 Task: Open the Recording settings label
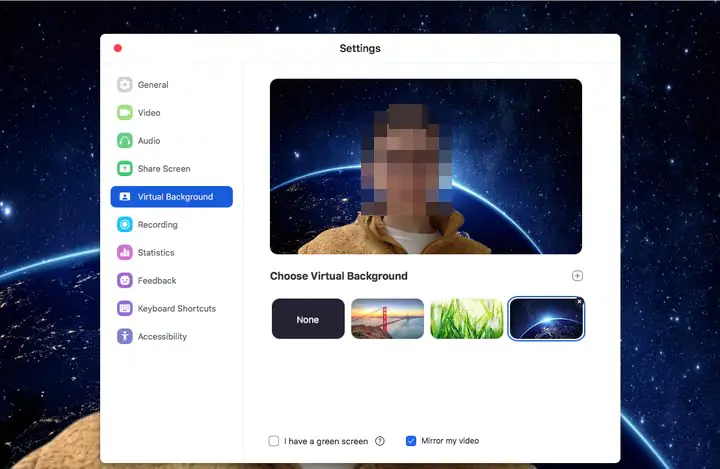(x=158, y=225)
